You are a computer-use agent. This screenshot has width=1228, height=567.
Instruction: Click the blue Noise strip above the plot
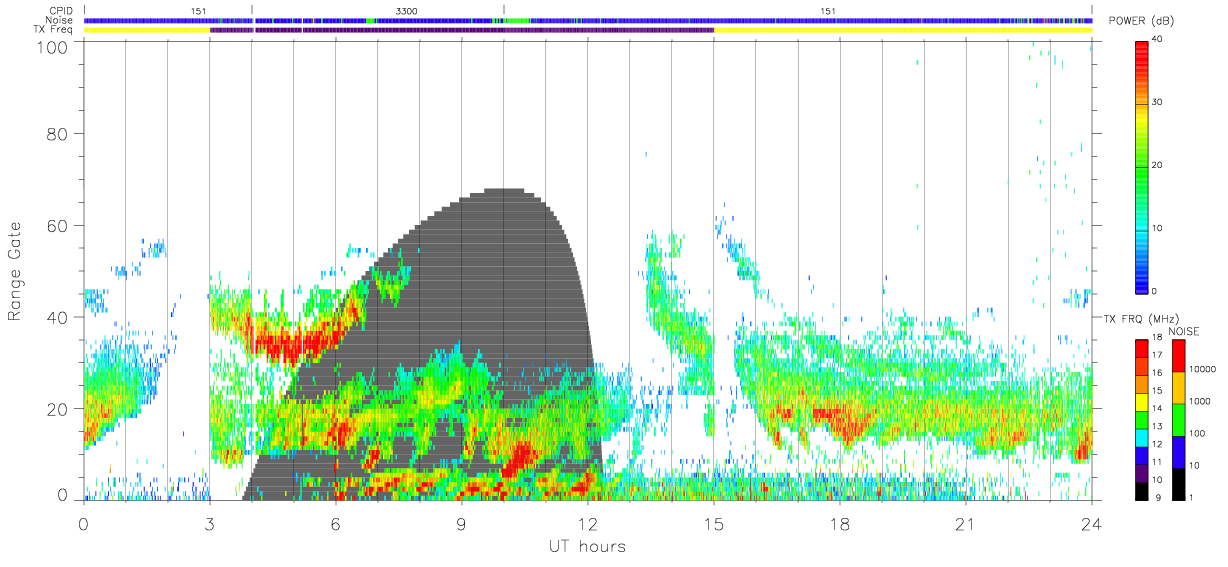[x=588, y=20]
